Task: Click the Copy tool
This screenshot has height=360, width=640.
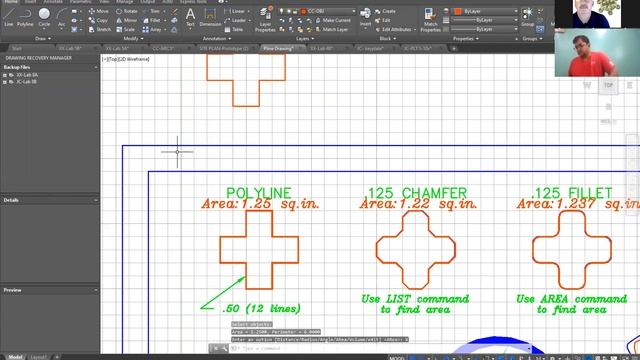Action: [98, 20]
